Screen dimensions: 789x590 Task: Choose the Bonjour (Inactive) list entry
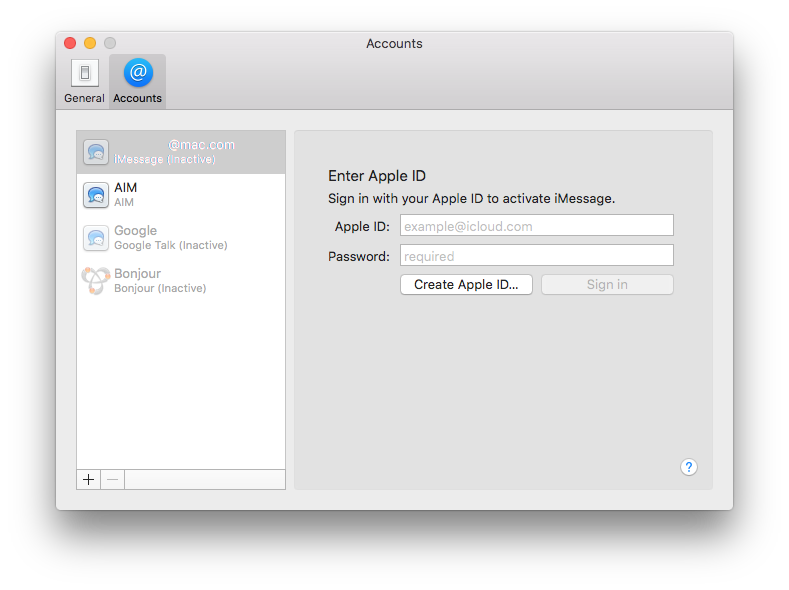tap(160, 281)
